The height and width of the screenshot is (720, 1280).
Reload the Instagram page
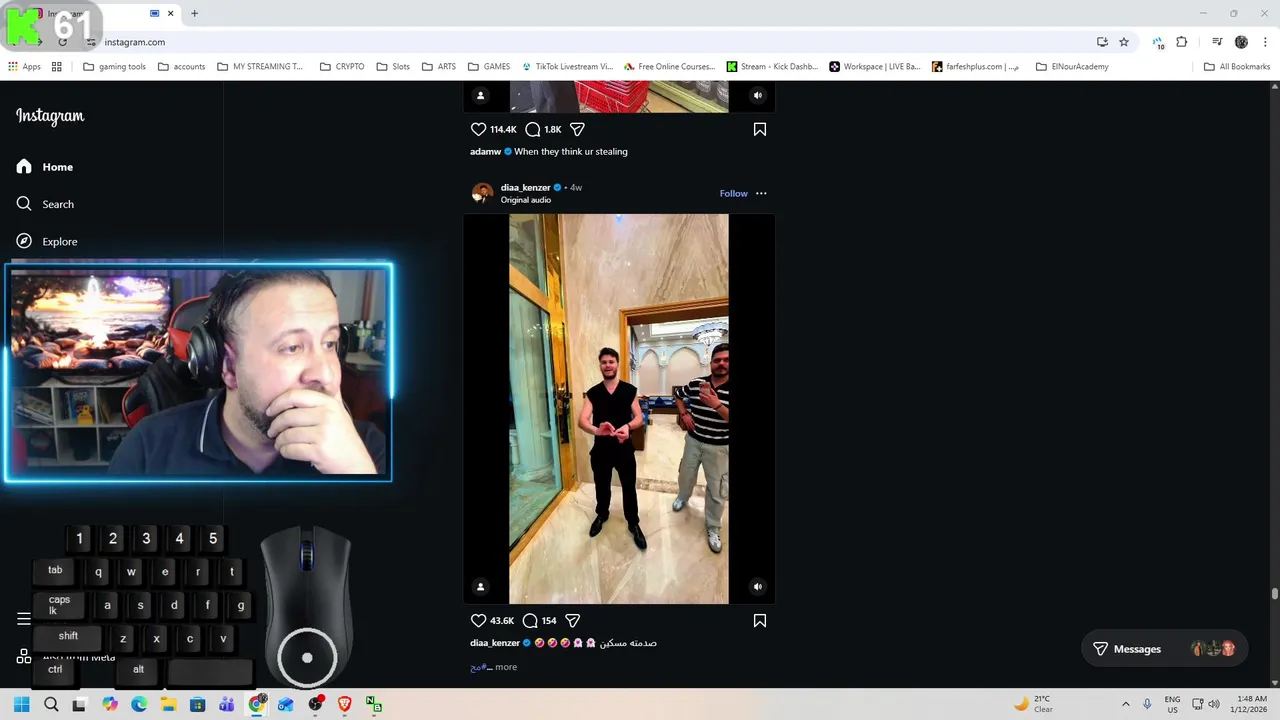coord(63,42)
